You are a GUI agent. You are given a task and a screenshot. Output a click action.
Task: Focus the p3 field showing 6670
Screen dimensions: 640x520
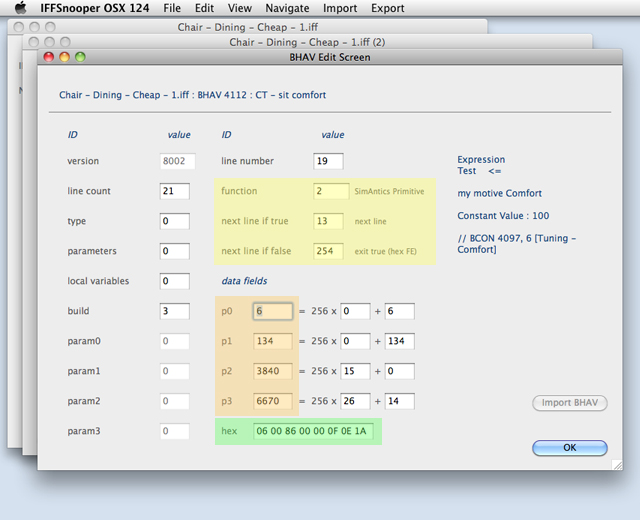coord(272,401)
